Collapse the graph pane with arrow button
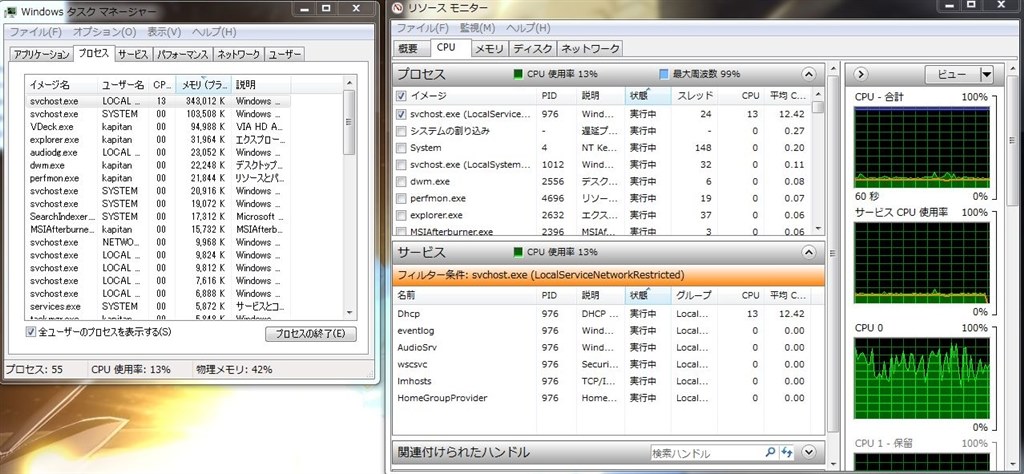Screen dimensions: 1024x474 (x=860, y=74)
